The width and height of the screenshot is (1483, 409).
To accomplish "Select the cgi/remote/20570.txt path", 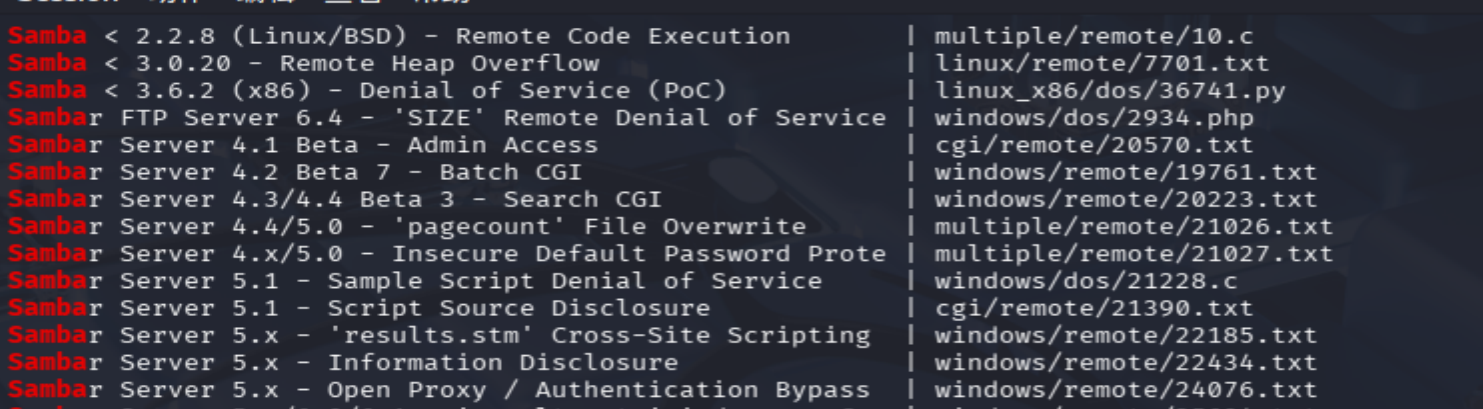I will click(1094, 145).
